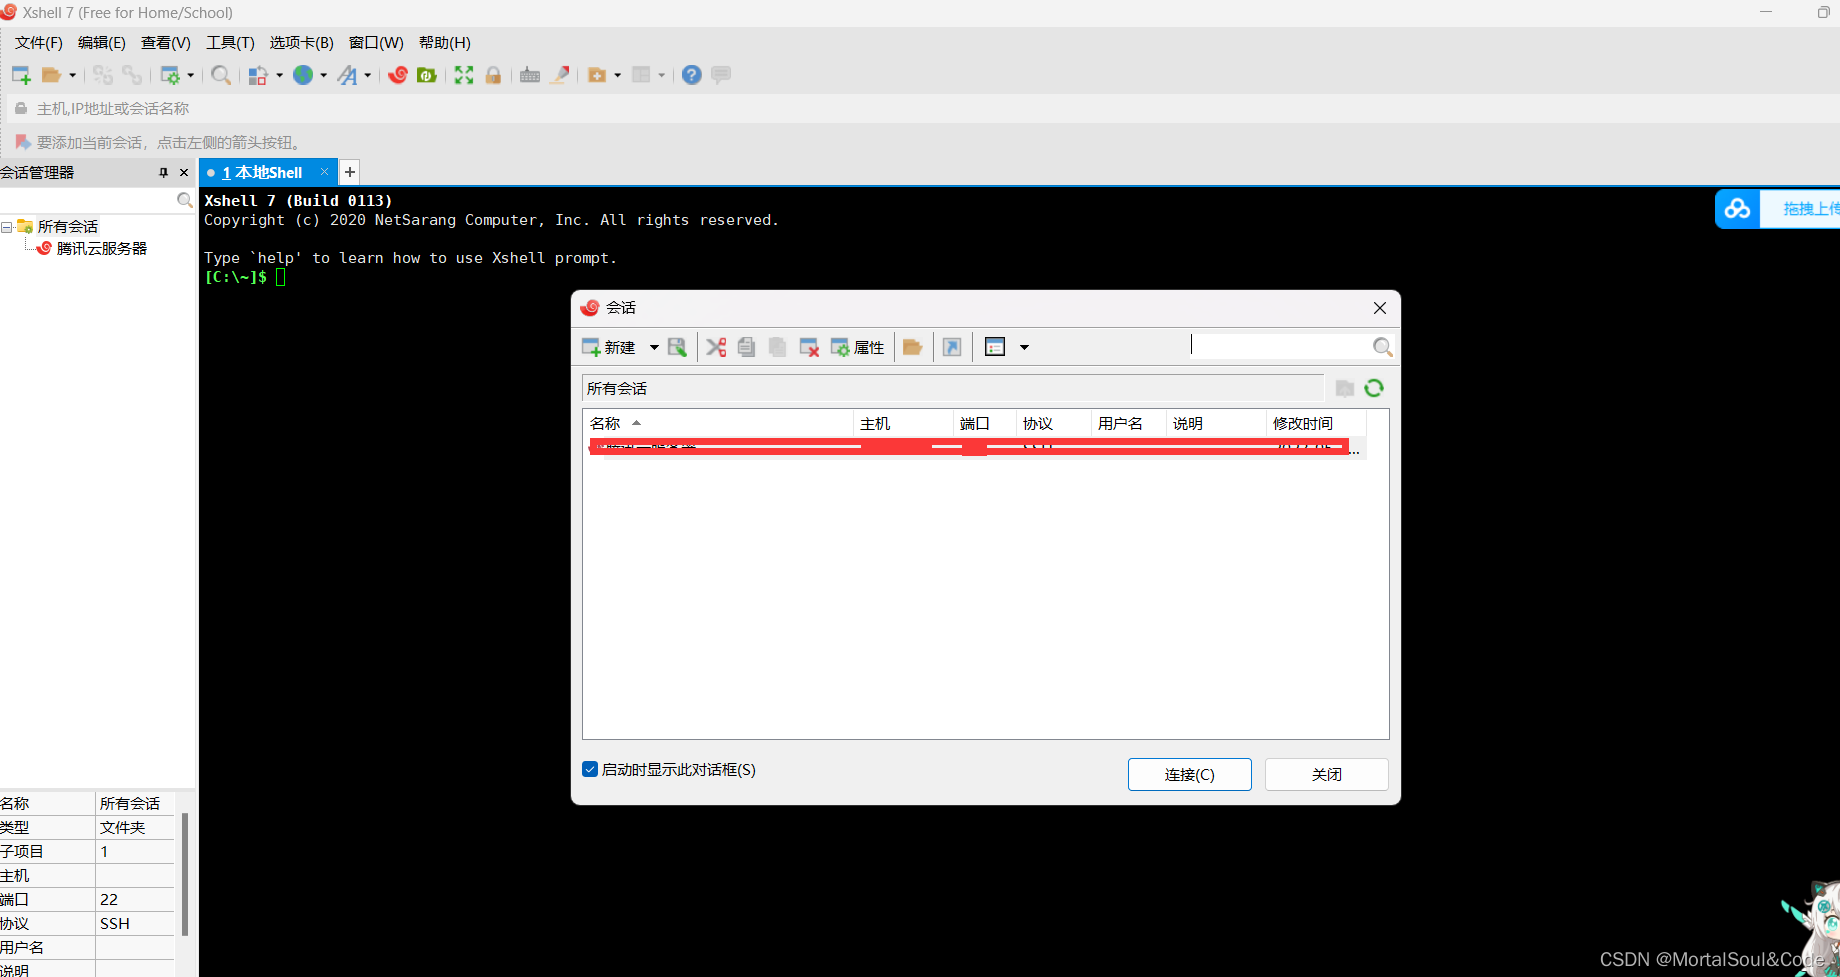The image size is (1840, 977).
Task: Click the globe encoding icon
Action: click(303, 75)
